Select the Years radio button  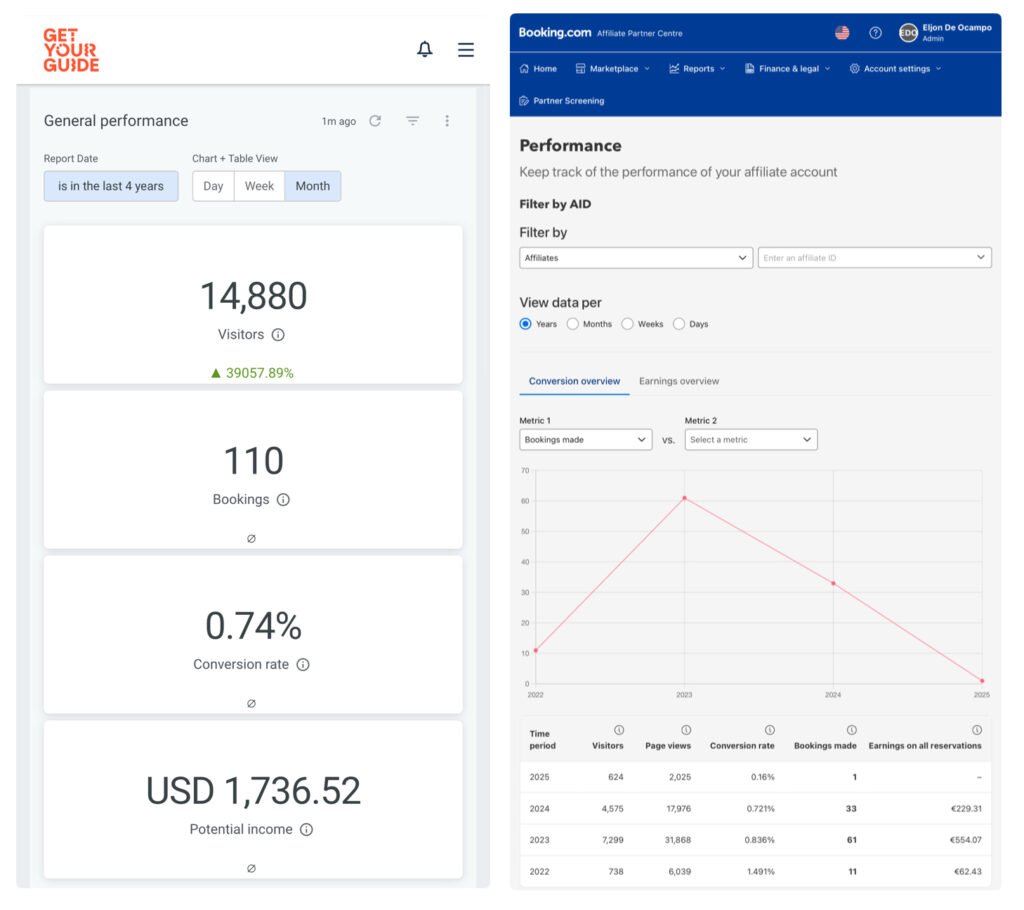(x=526, y=324)
